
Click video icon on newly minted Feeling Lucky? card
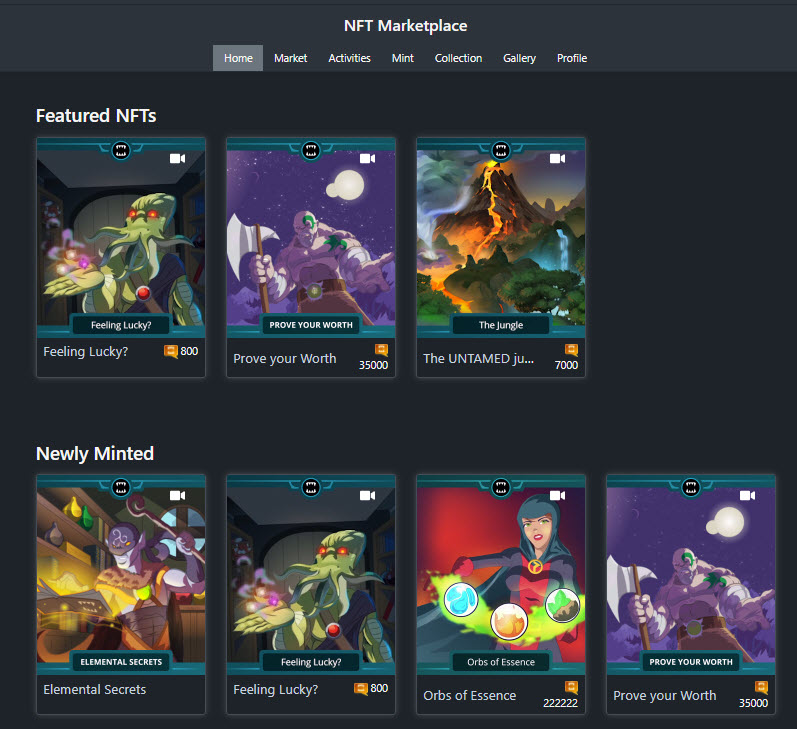[x=367, y=496]
